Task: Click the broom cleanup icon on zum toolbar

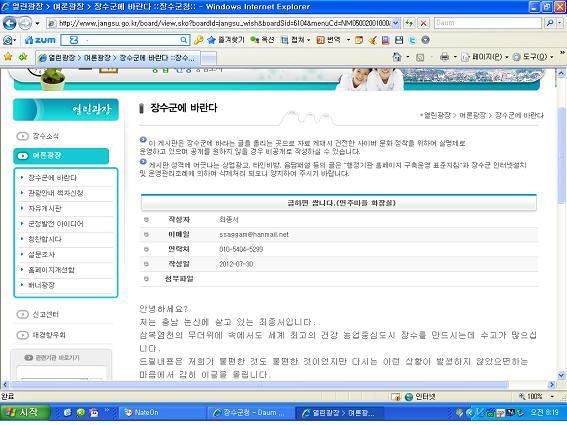Action: [372, 40]
